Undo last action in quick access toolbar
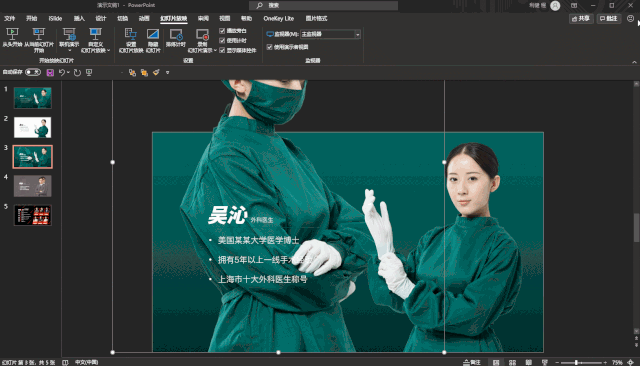The height and width of the screenshot is (366, 640). [x=62, y=73]
